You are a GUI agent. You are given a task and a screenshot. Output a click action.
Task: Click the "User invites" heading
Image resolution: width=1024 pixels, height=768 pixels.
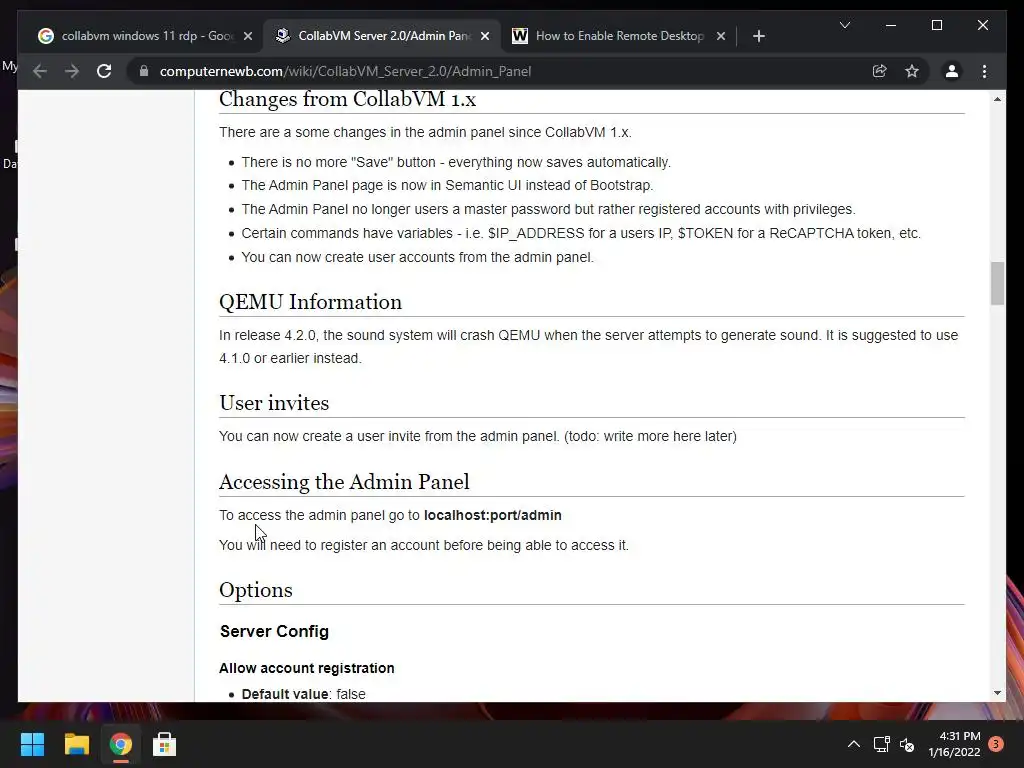pos(274,403)
